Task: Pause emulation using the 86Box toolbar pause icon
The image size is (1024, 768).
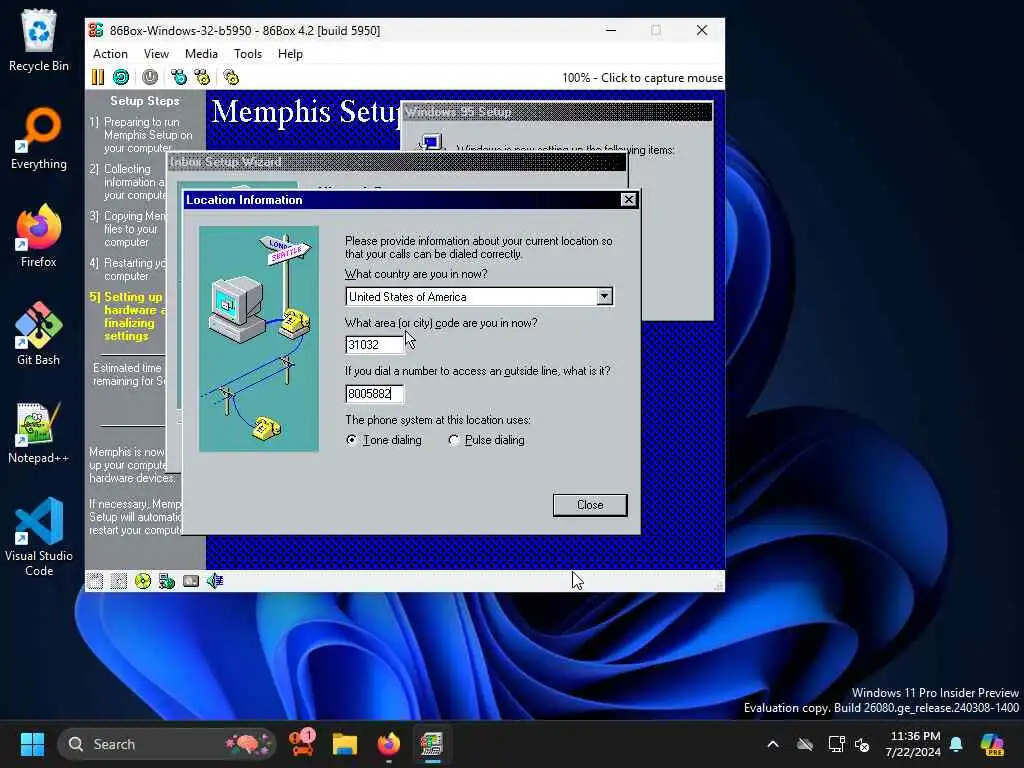Action: (98, 77)
